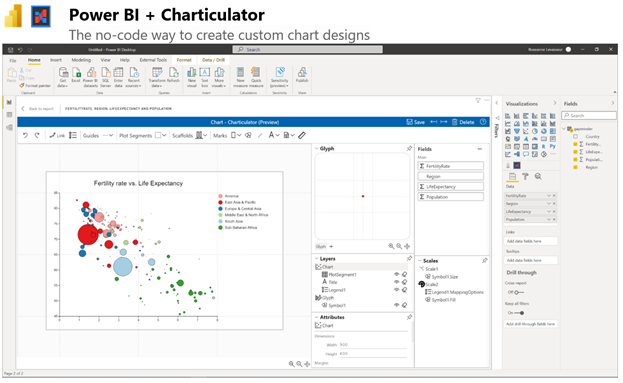The width and height of the screenshot is (623, 383).
Task: Click Back to report
Action: tap(38, 108)
